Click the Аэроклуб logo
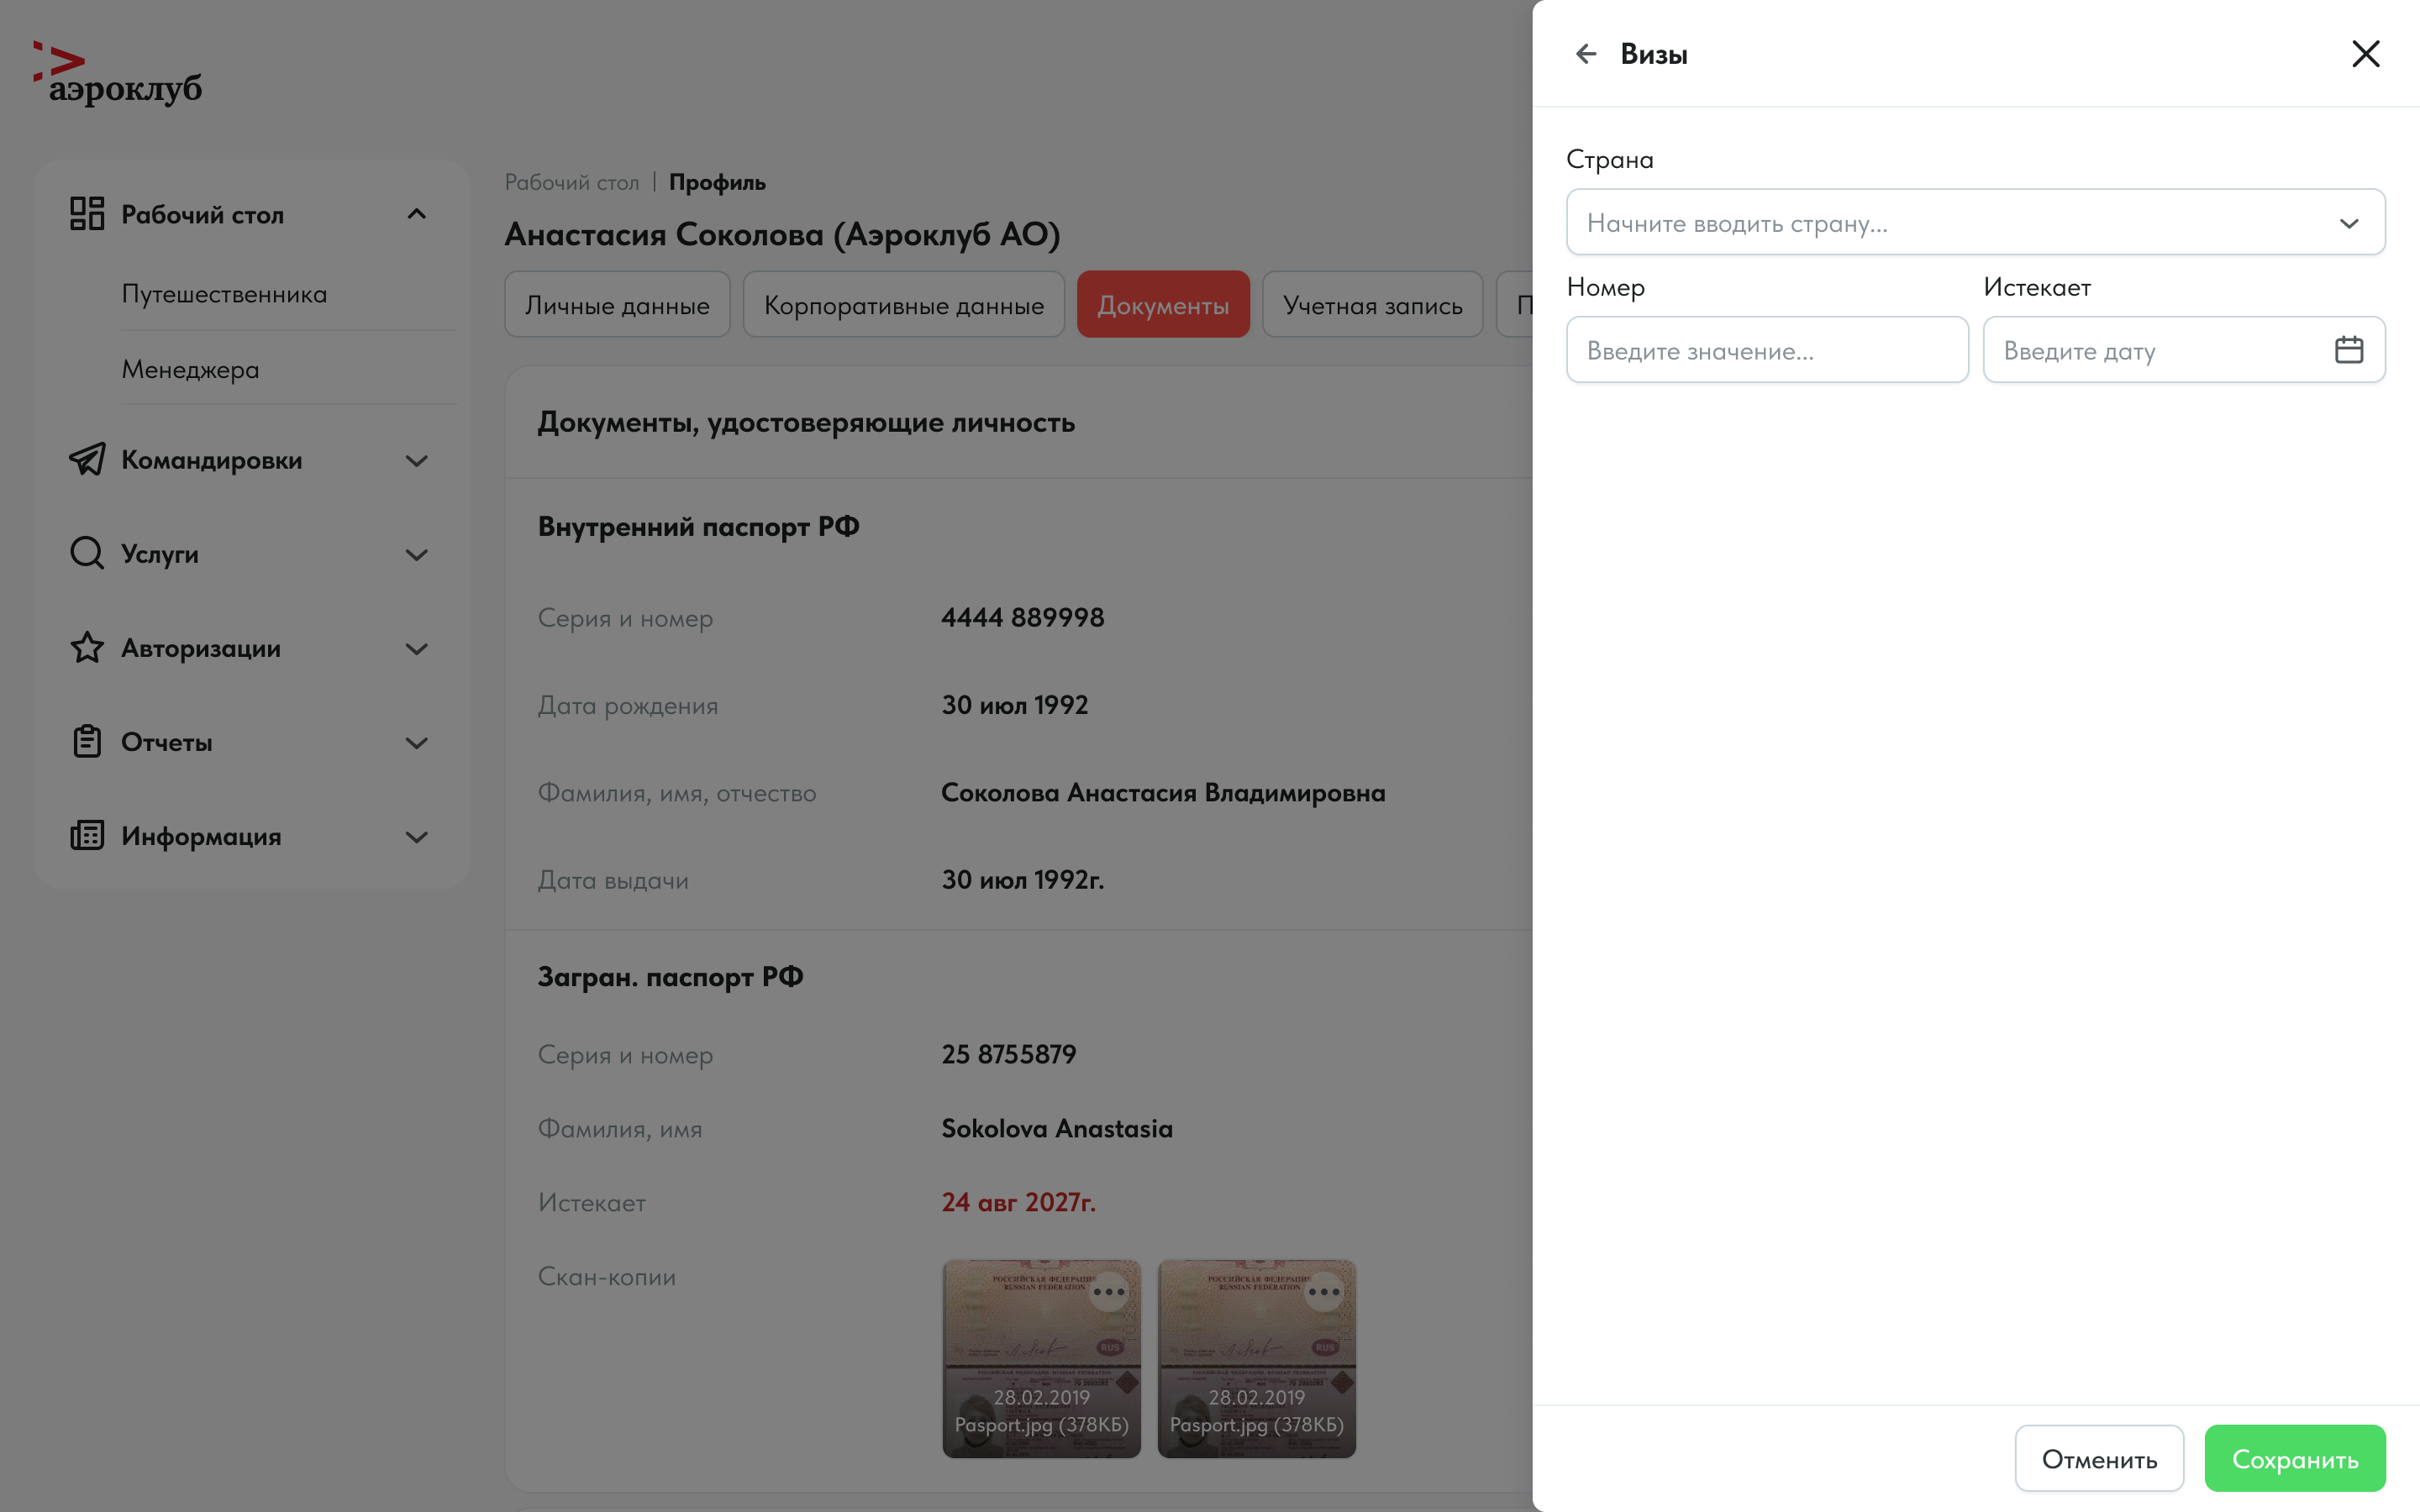 (118, 74)
